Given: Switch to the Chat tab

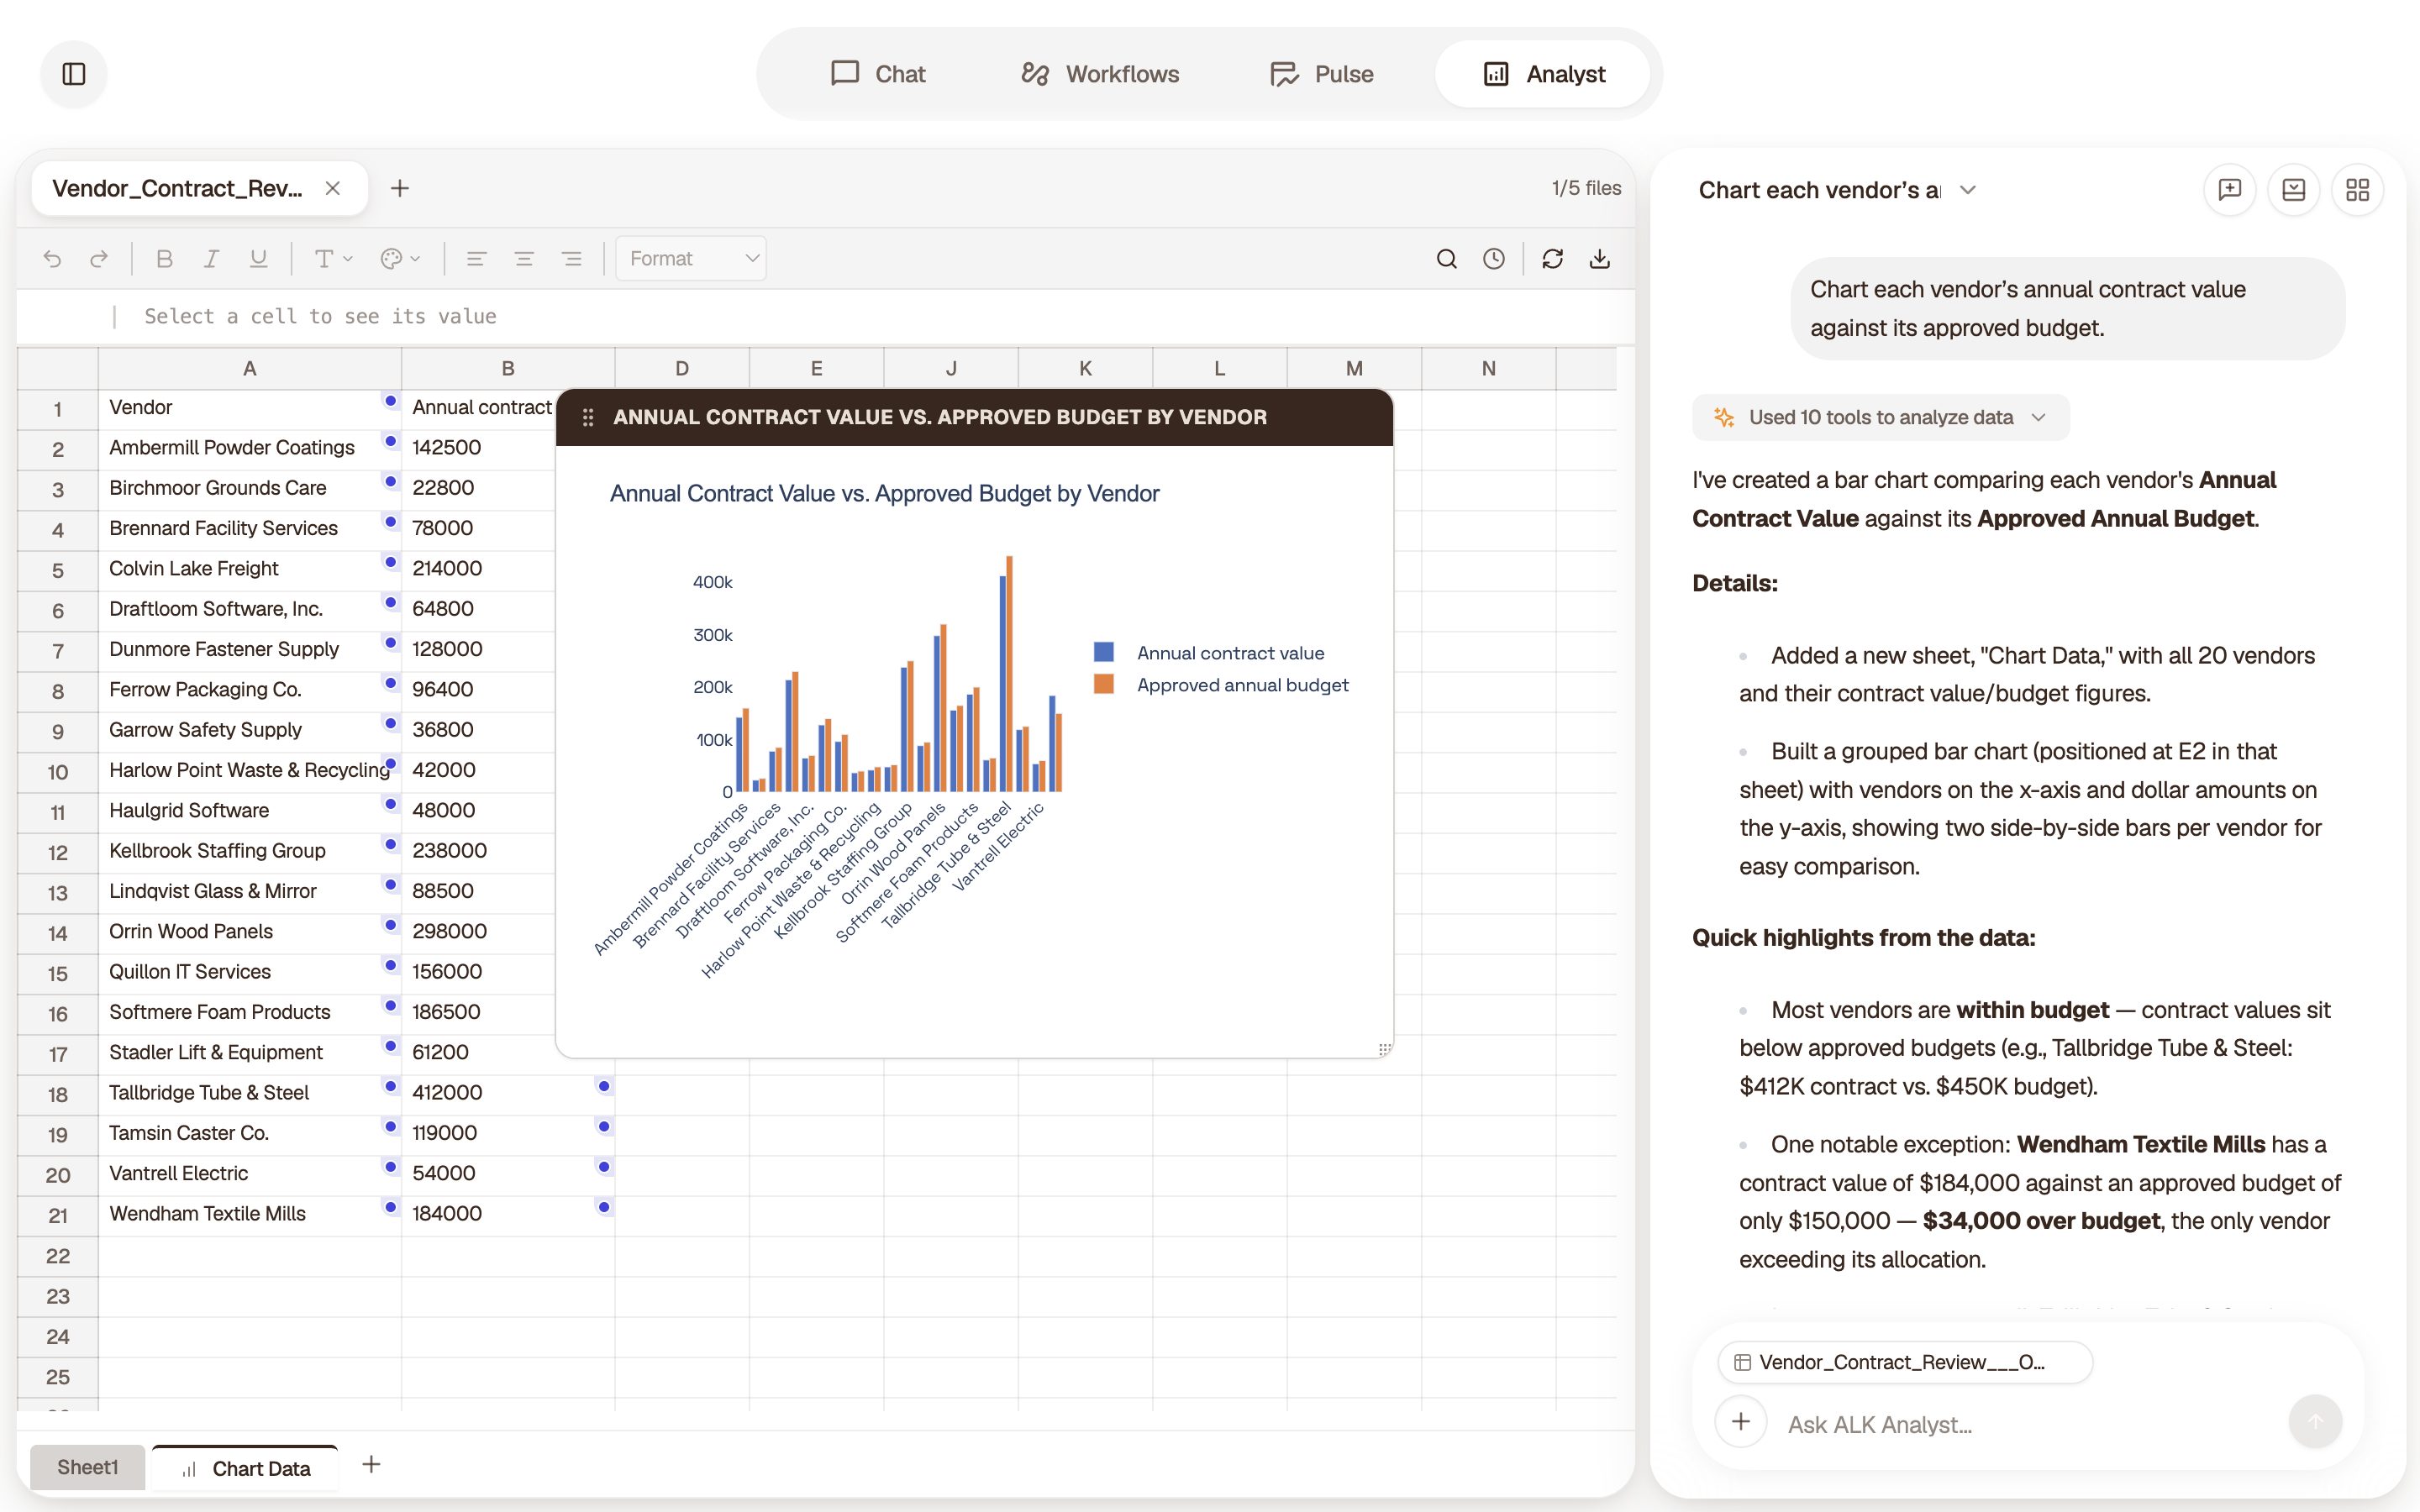Looking at the screenshot, I should click(x=878, y=74).
